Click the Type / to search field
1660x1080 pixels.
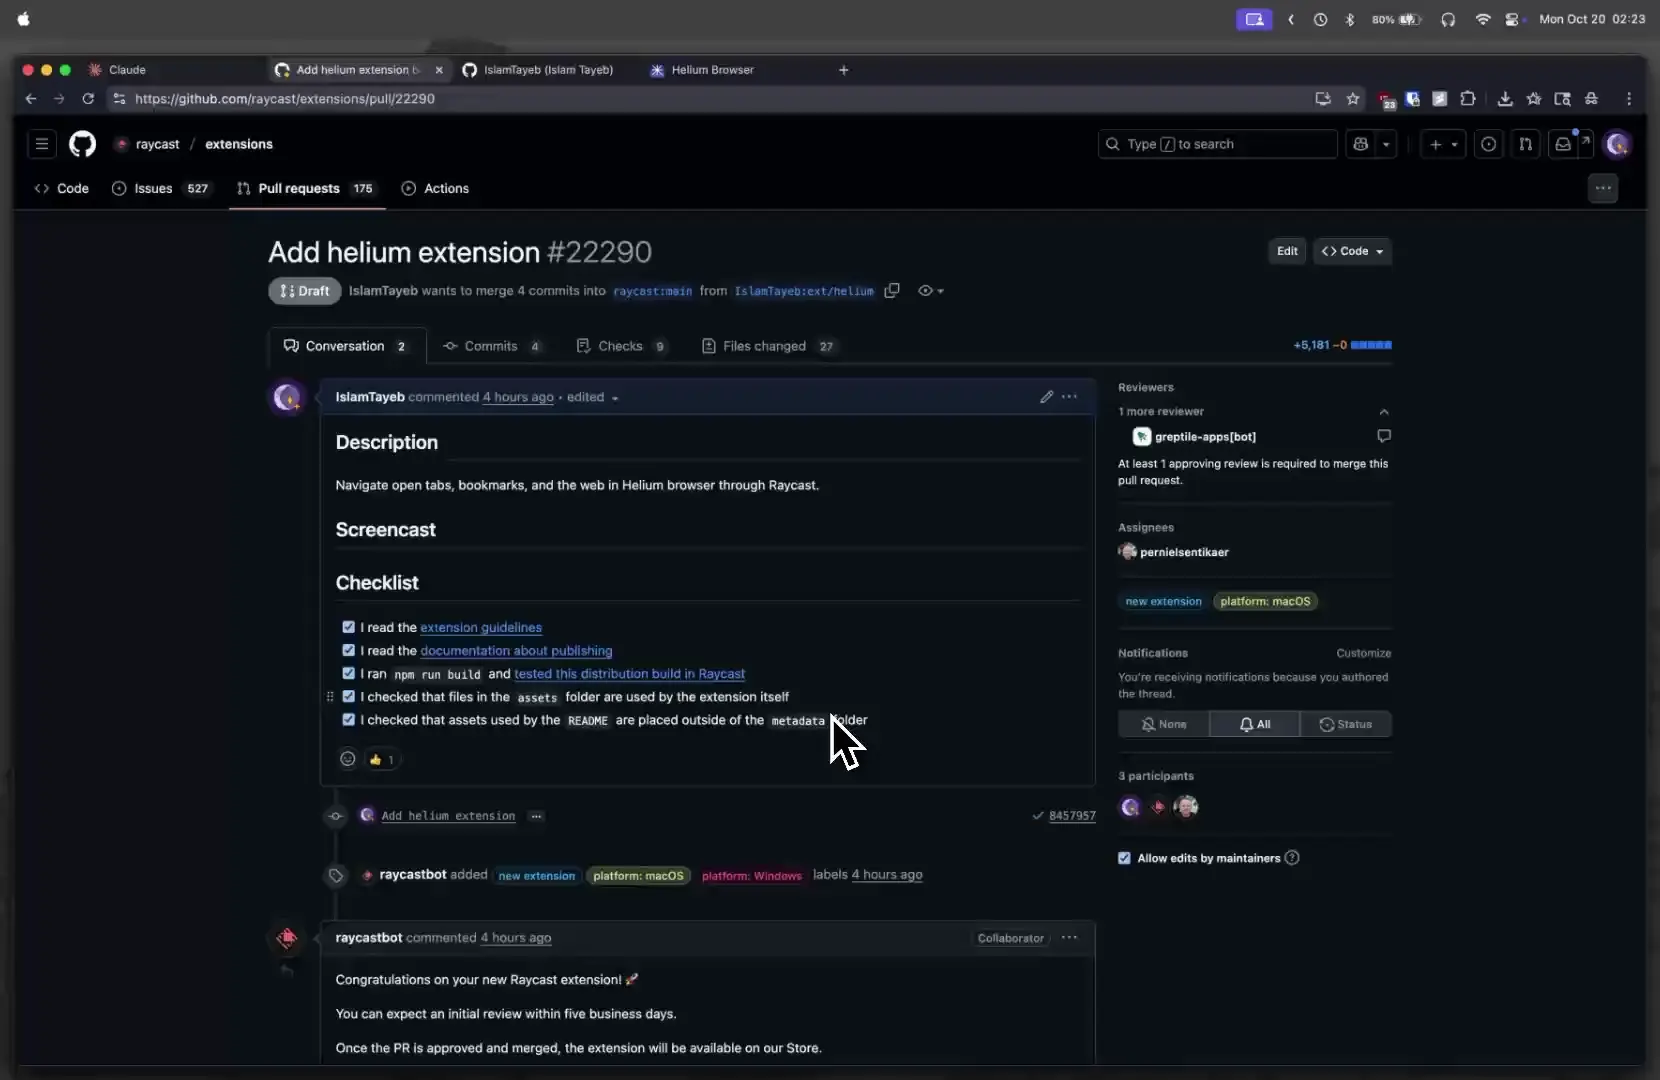coord(1216,144)
